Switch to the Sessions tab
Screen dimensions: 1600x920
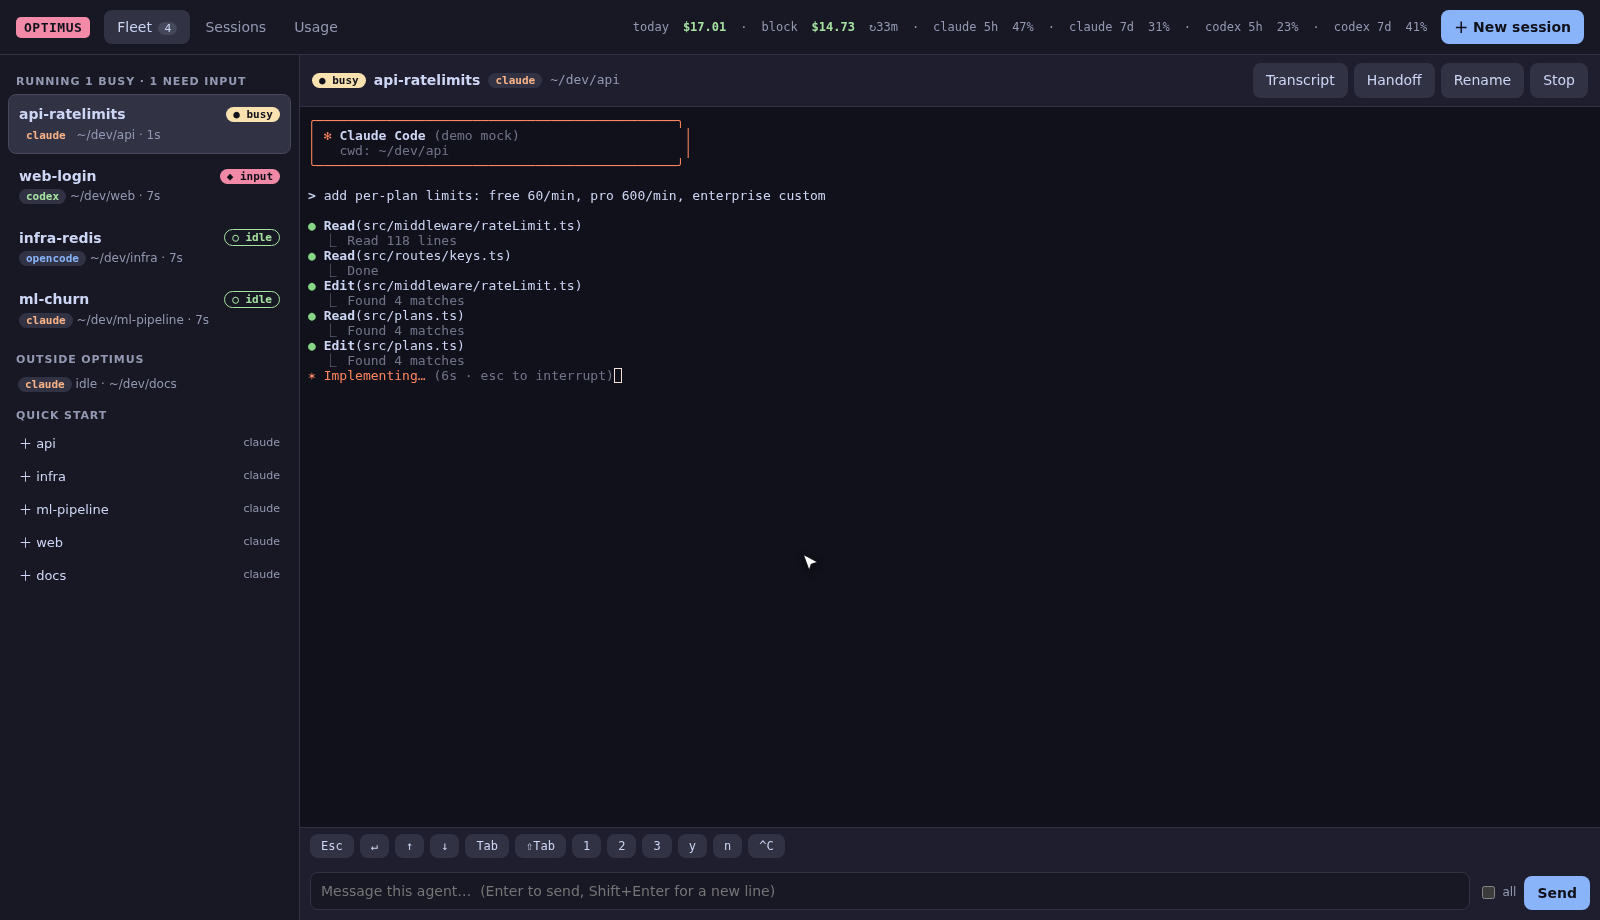click(x=236, y=27)
